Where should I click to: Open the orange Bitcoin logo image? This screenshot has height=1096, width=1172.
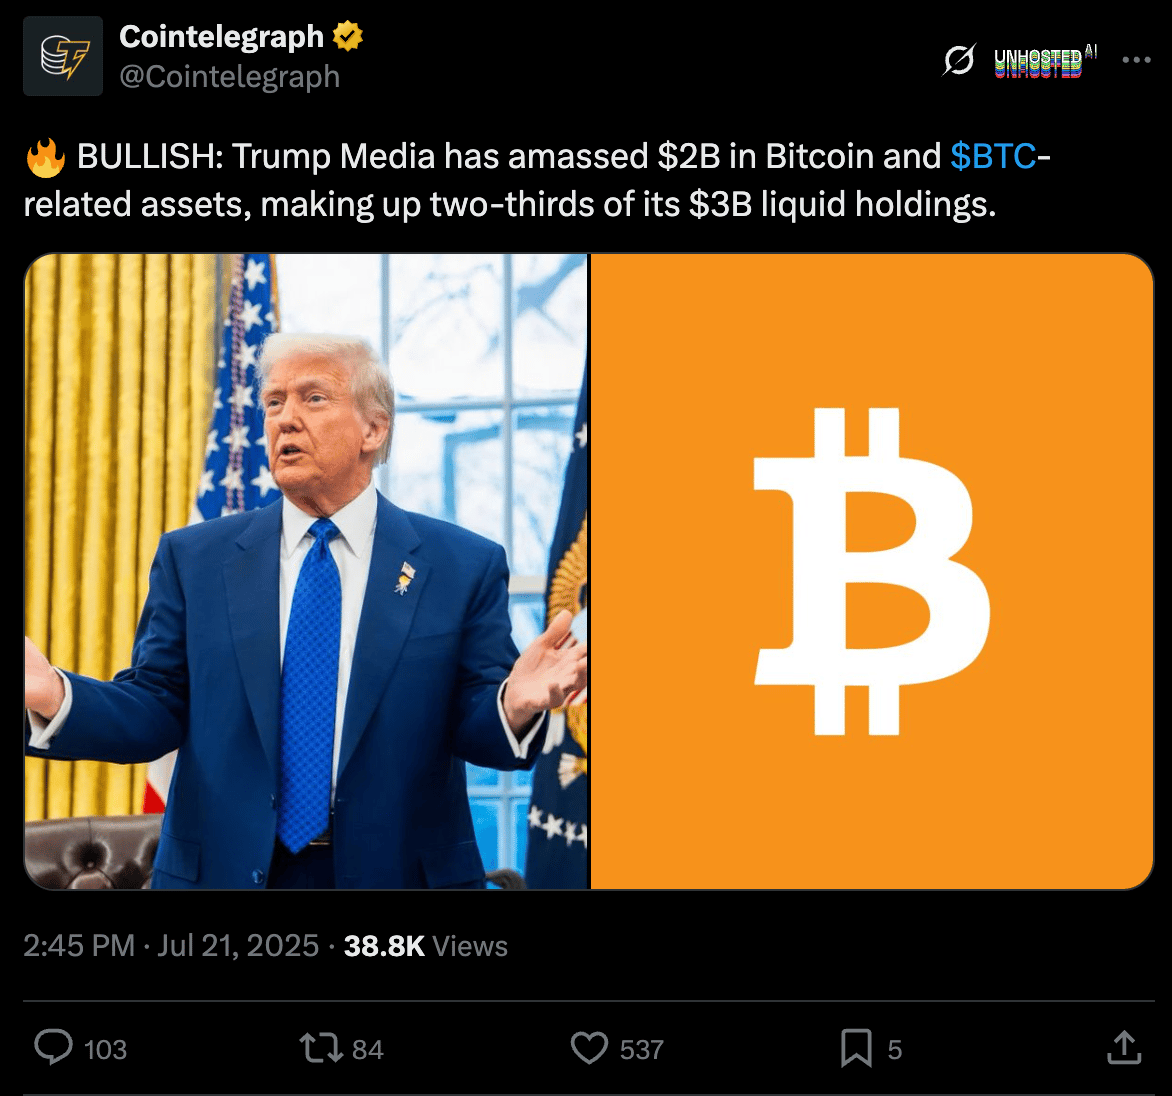tap(872, 571)
